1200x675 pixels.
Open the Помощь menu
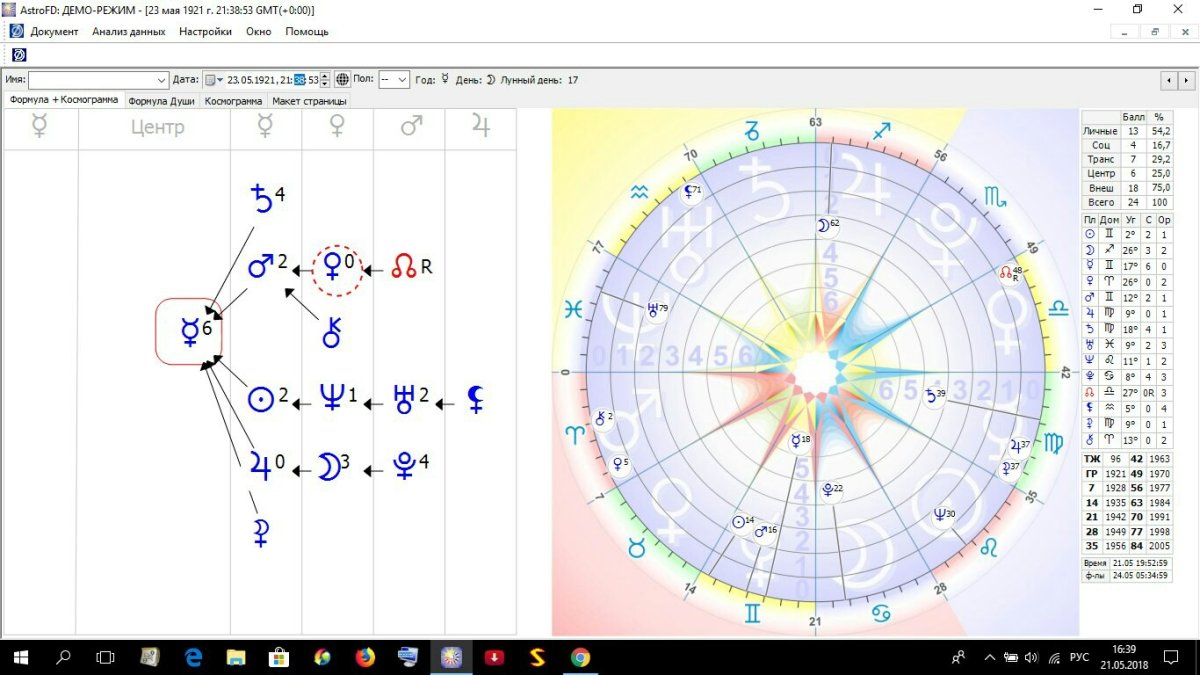coord(308,31)
